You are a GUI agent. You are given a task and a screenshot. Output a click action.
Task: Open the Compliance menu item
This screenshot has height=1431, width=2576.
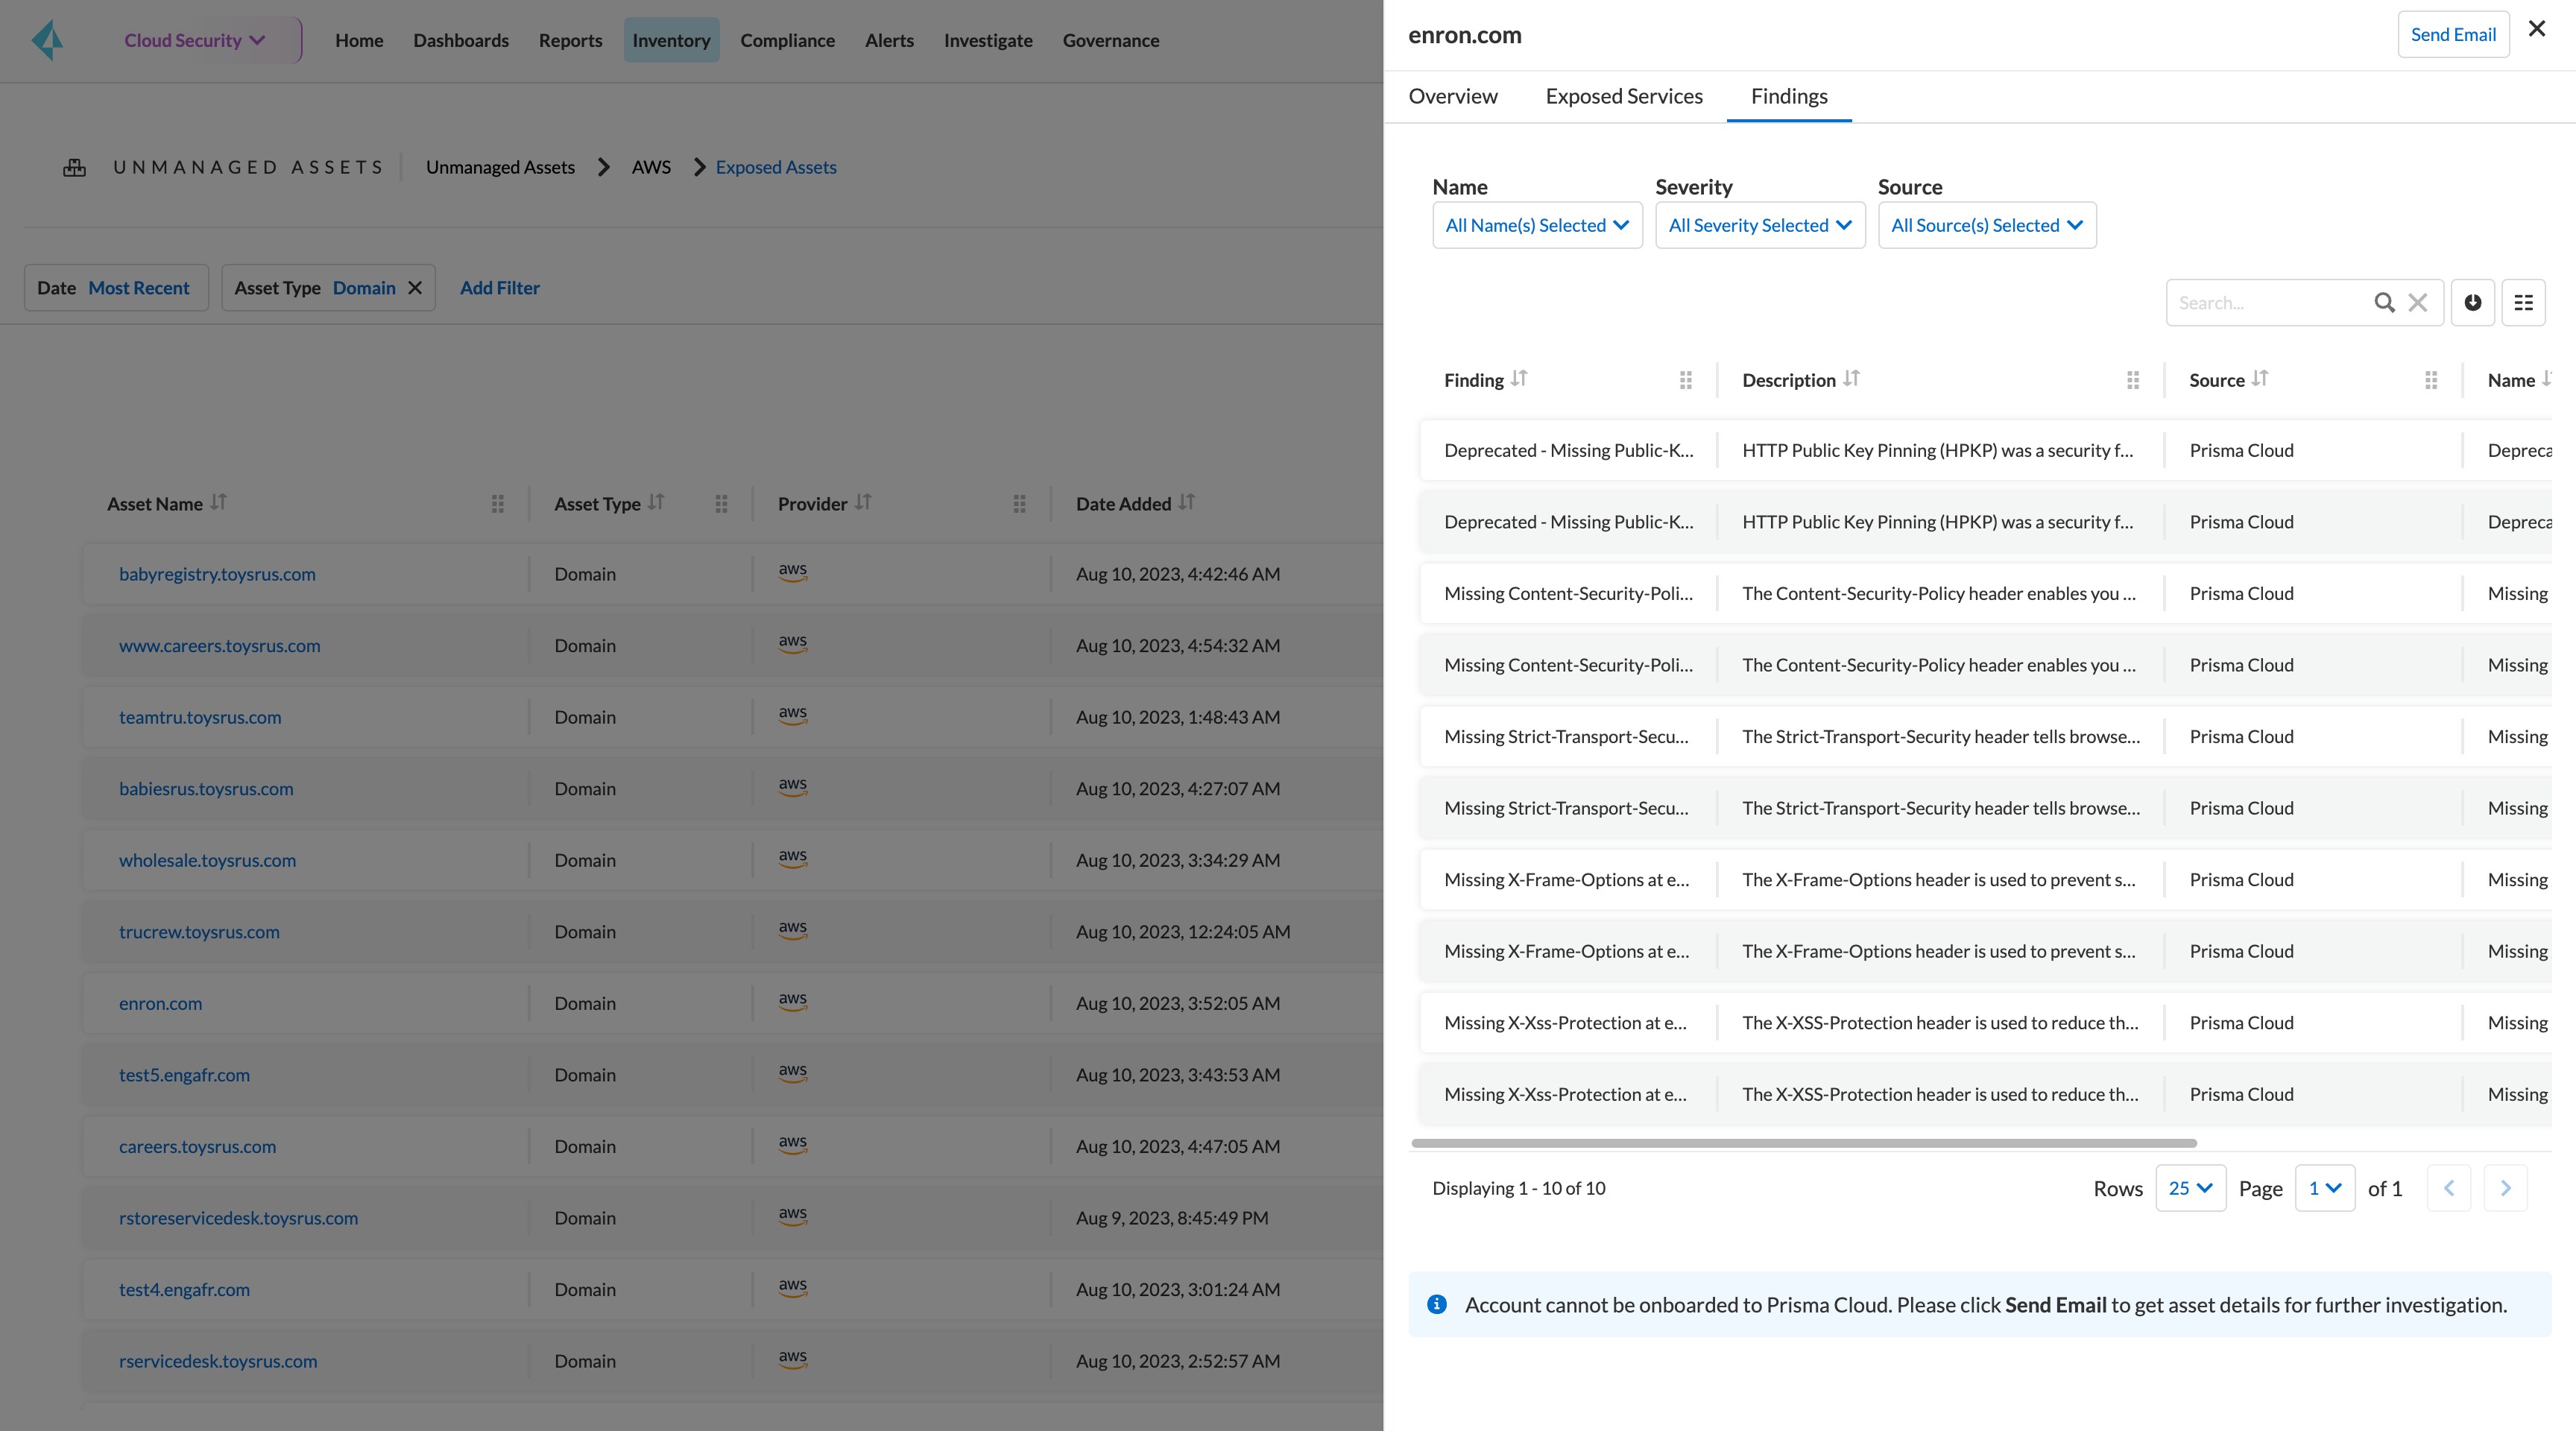787,40
